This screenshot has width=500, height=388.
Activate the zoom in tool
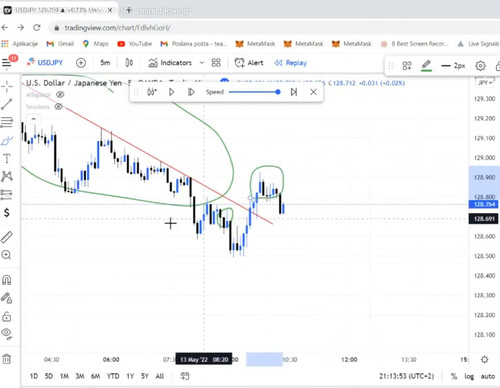point(7,255)
